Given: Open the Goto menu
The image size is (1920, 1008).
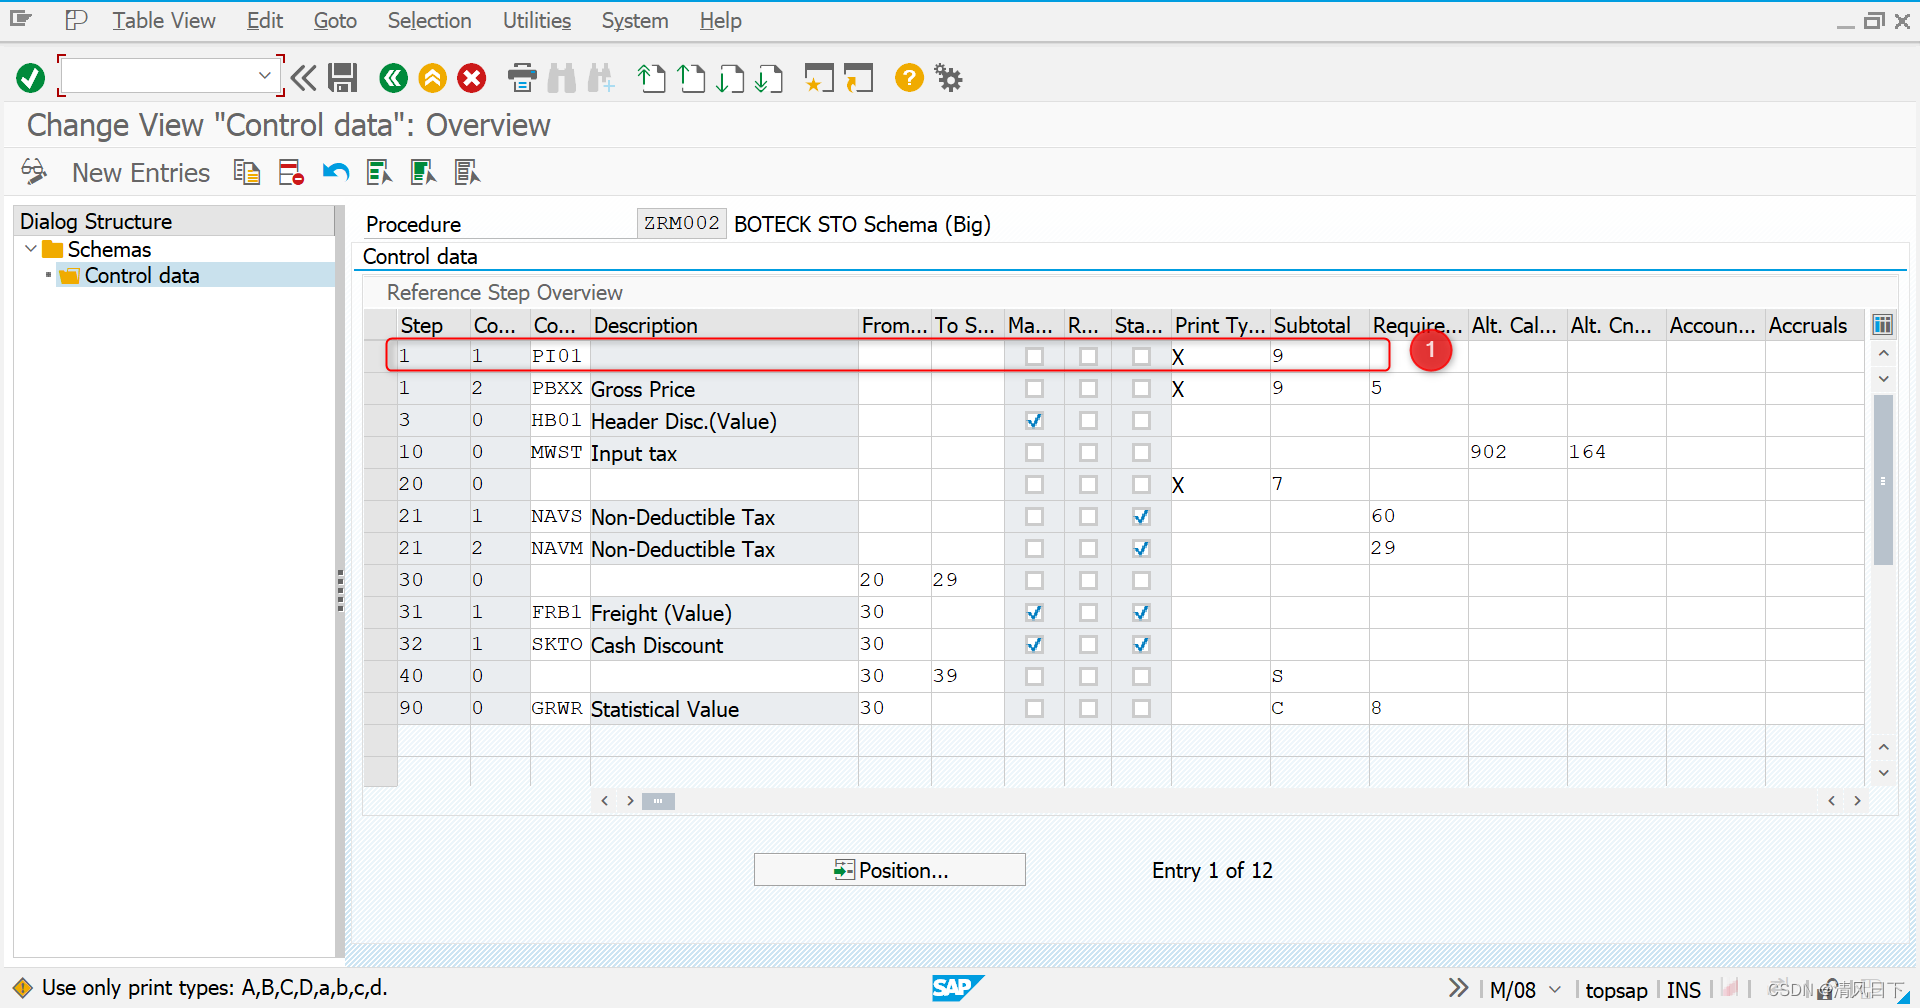Looking at the screenshot, I should coord(335,20).
